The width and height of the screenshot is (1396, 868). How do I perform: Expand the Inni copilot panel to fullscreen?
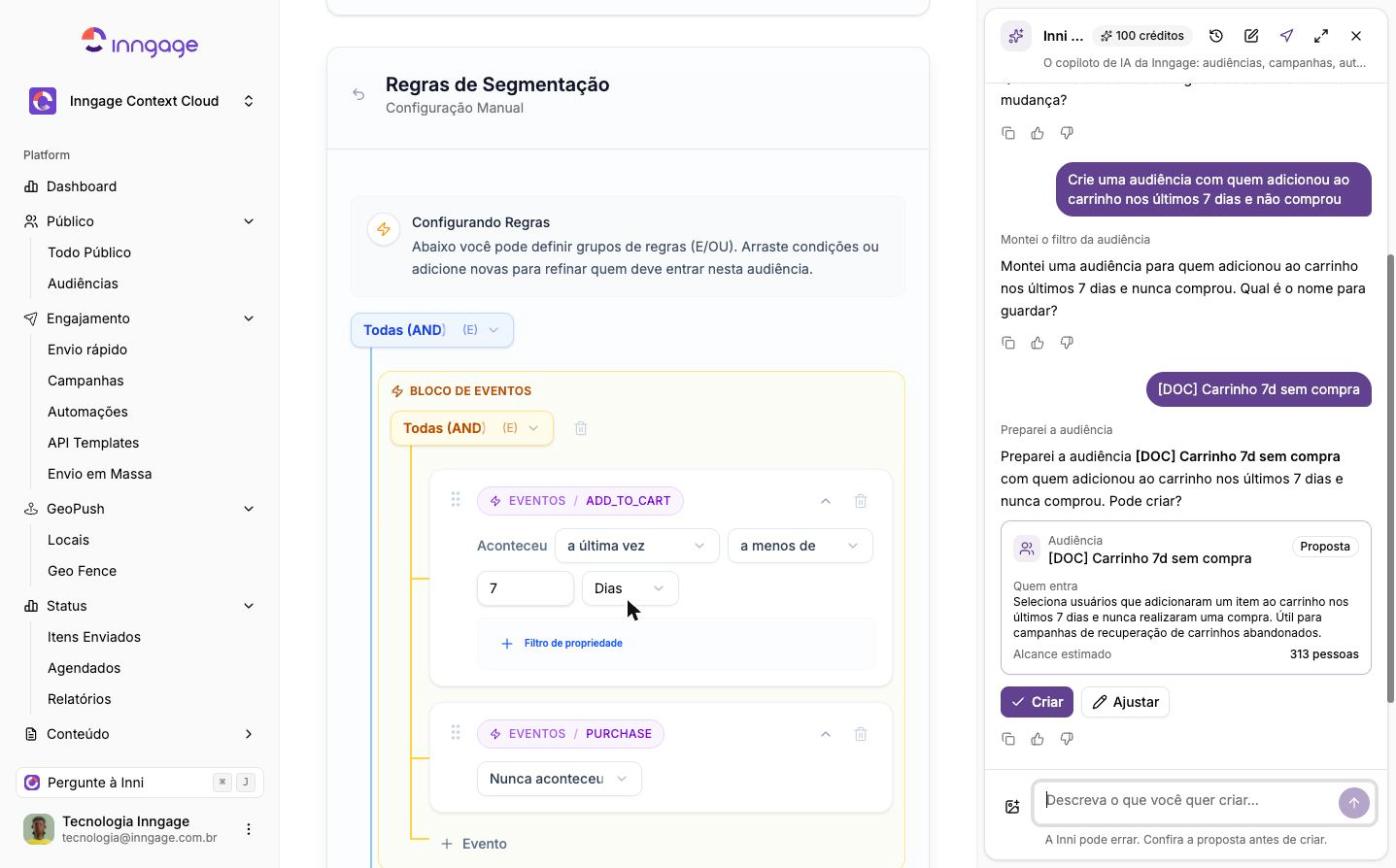1321,36
